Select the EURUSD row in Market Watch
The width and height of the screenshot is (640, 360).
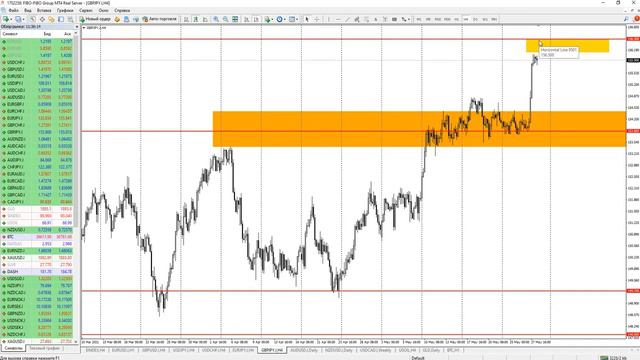click(37, 76)
